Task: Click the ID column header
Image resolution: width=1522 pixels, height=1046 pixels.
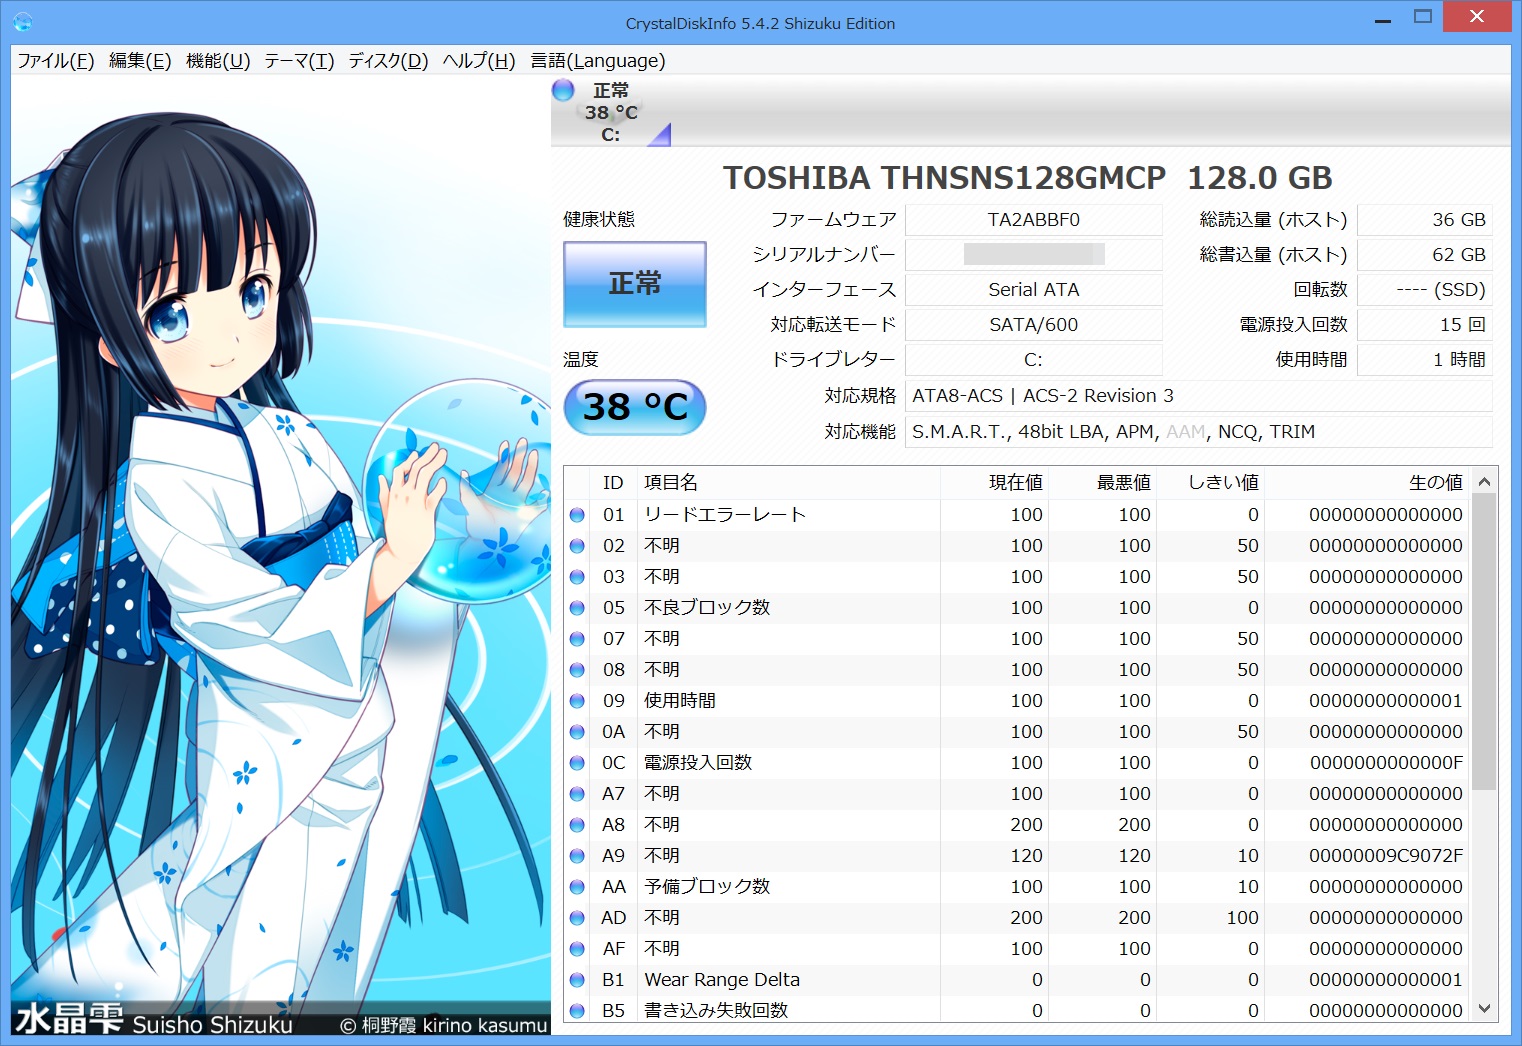Action: [613, 483]
